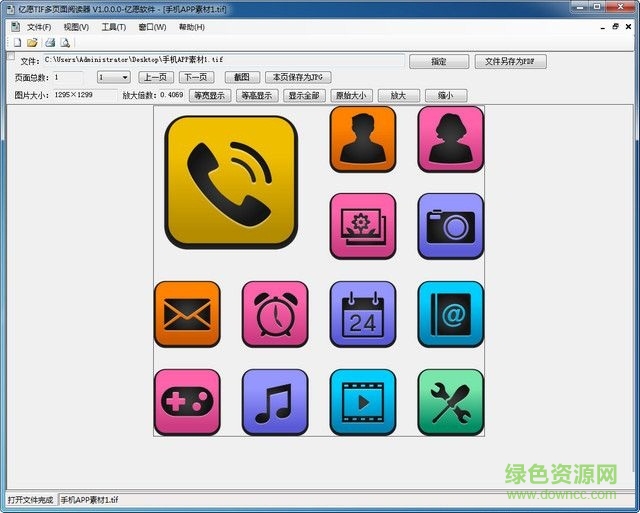This screenshot has width=640, height=513.
Task: Fit width with 等宽显示 button
Action: click(x=210, y=95)
